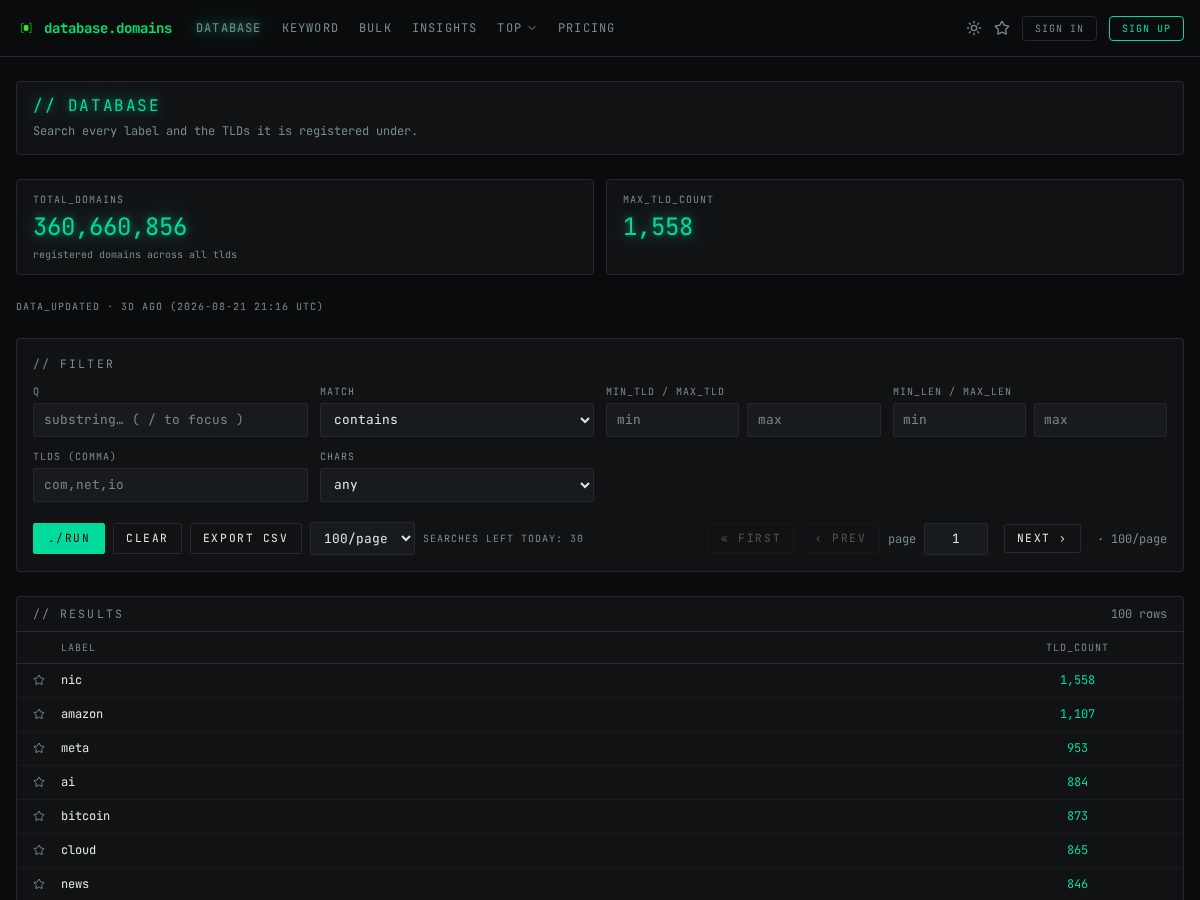Run the search with ./RUN

coord(69,538)
